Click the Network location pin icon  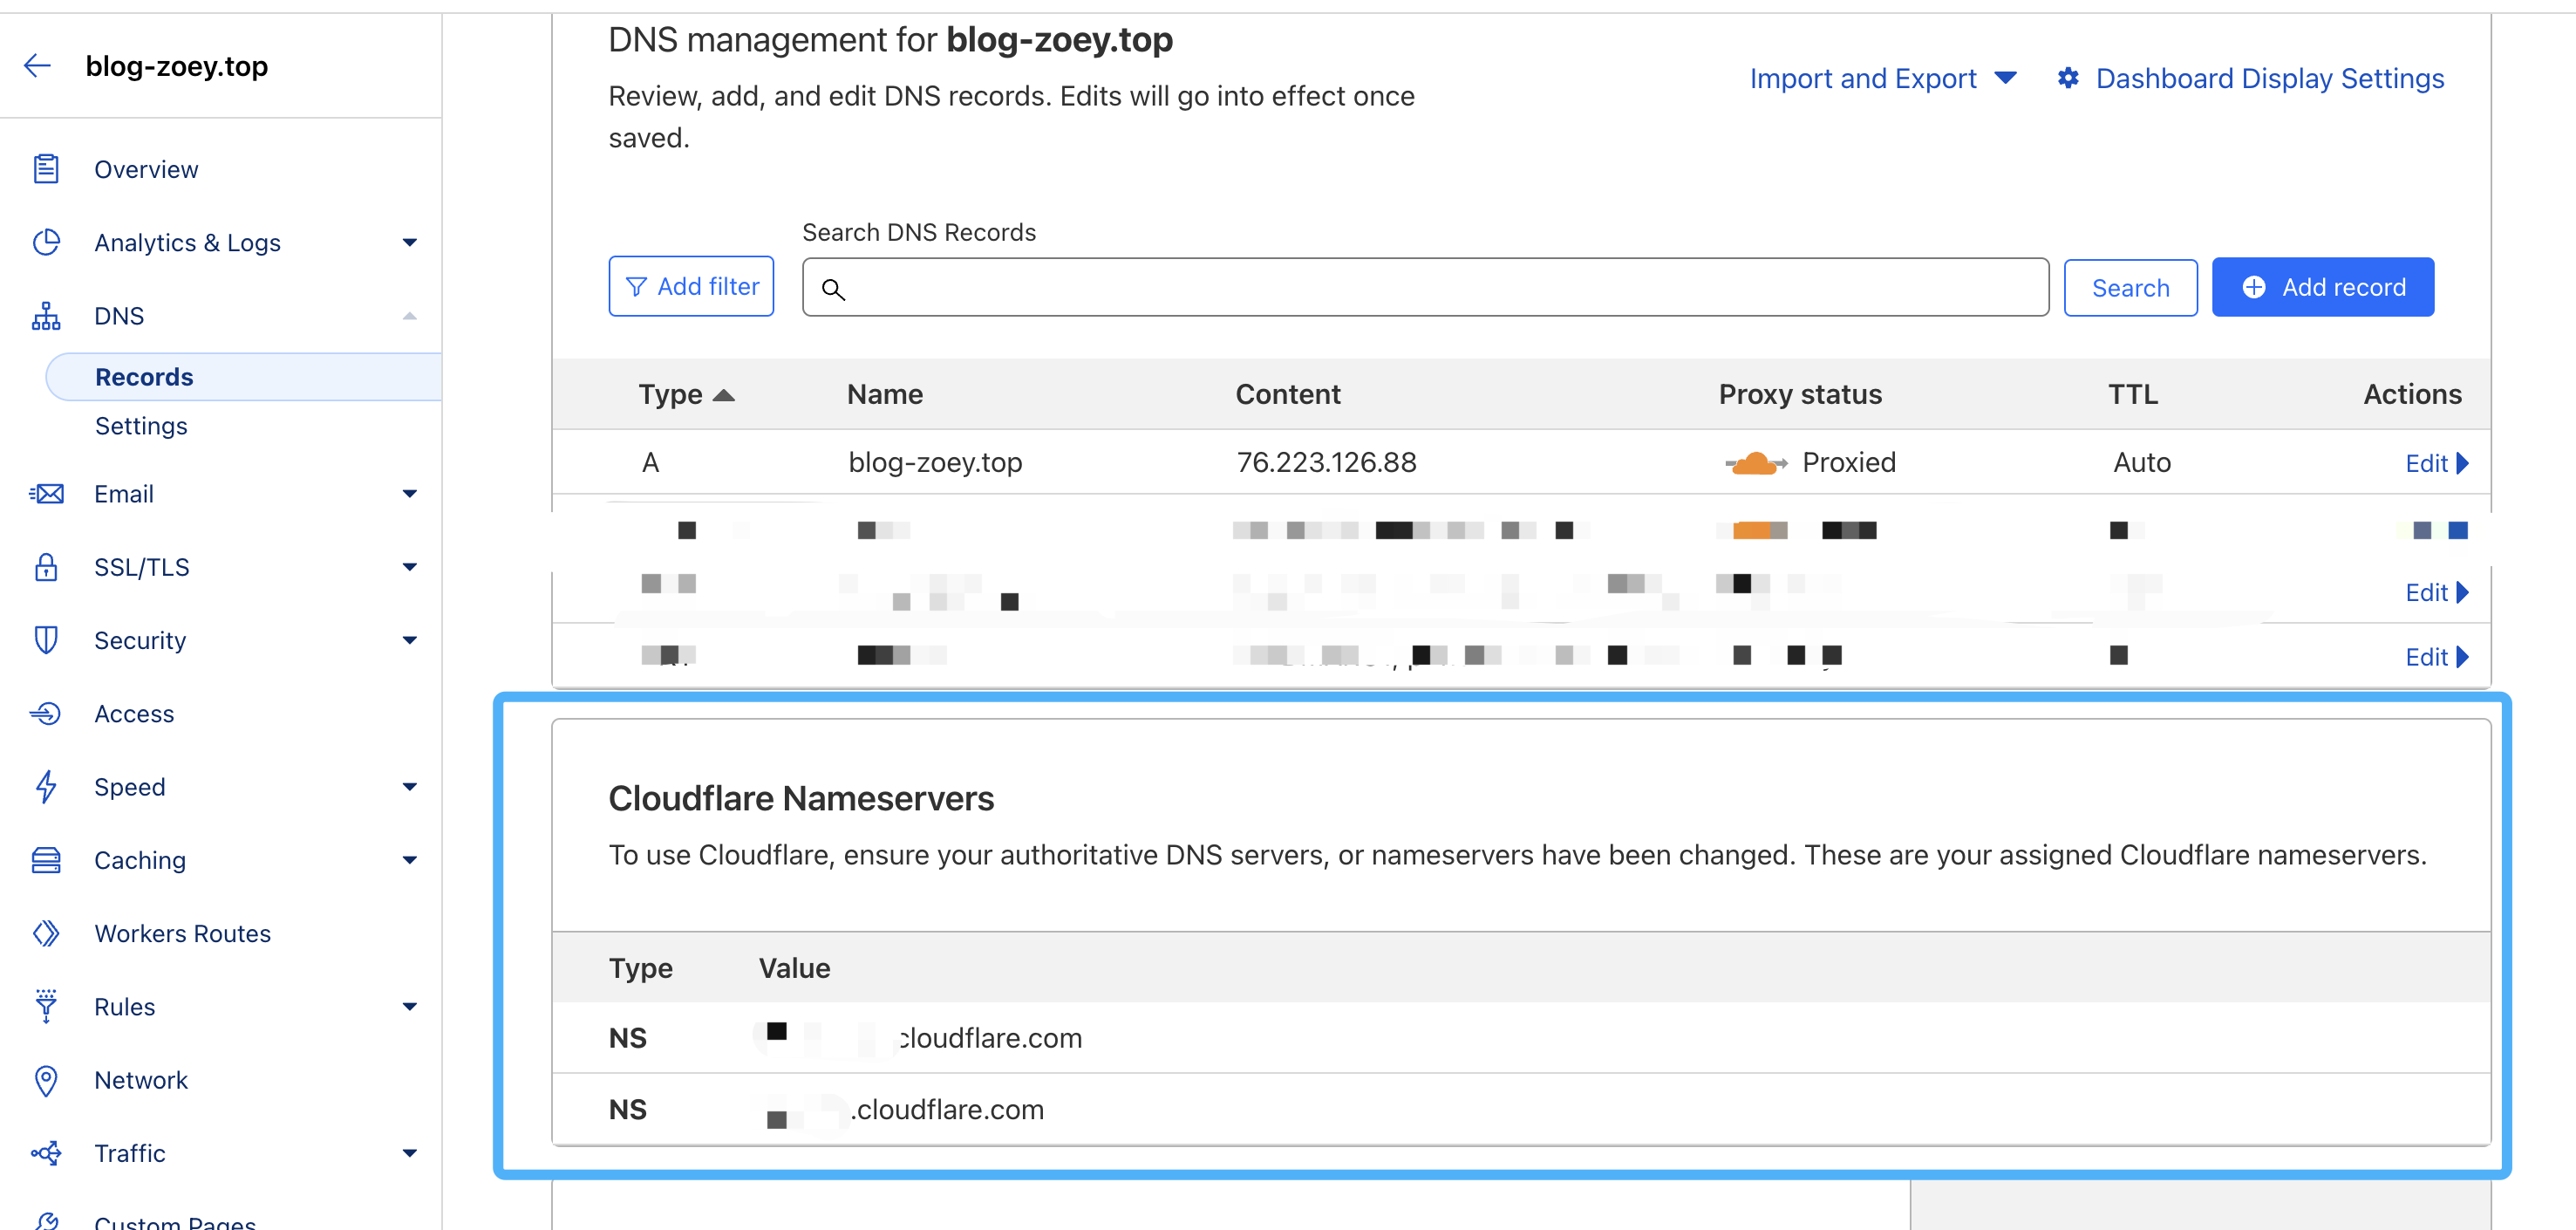pos(46,1080)
